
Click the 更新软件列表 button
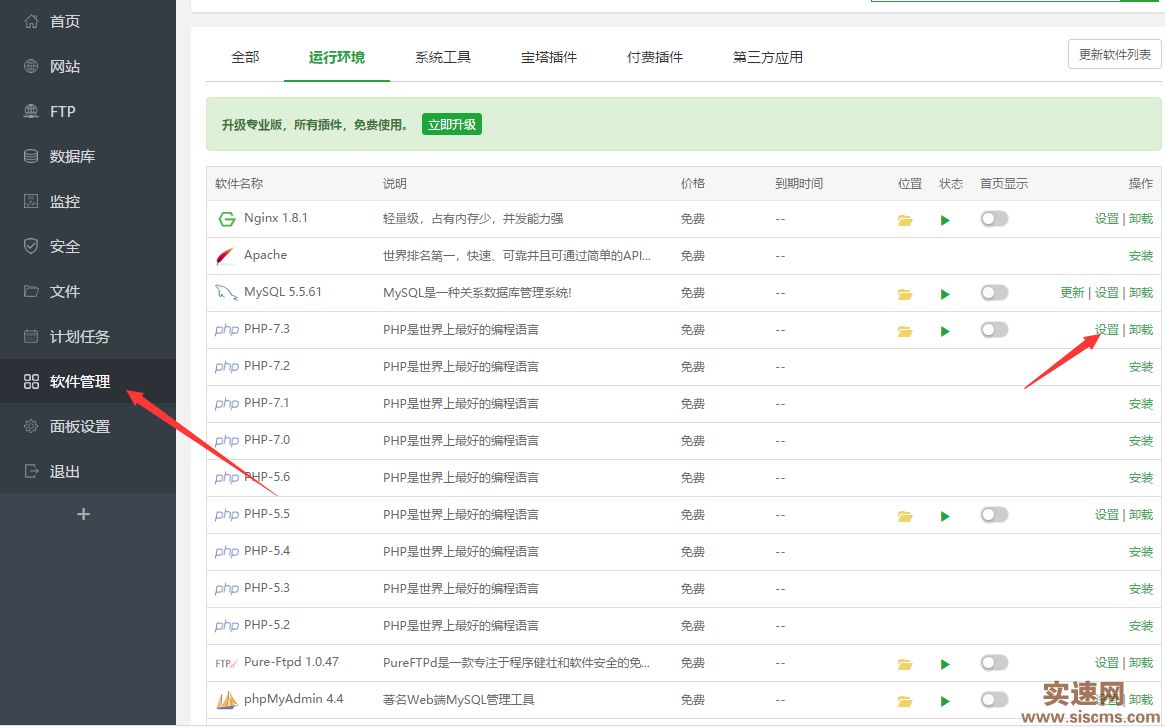point(1114,54)
